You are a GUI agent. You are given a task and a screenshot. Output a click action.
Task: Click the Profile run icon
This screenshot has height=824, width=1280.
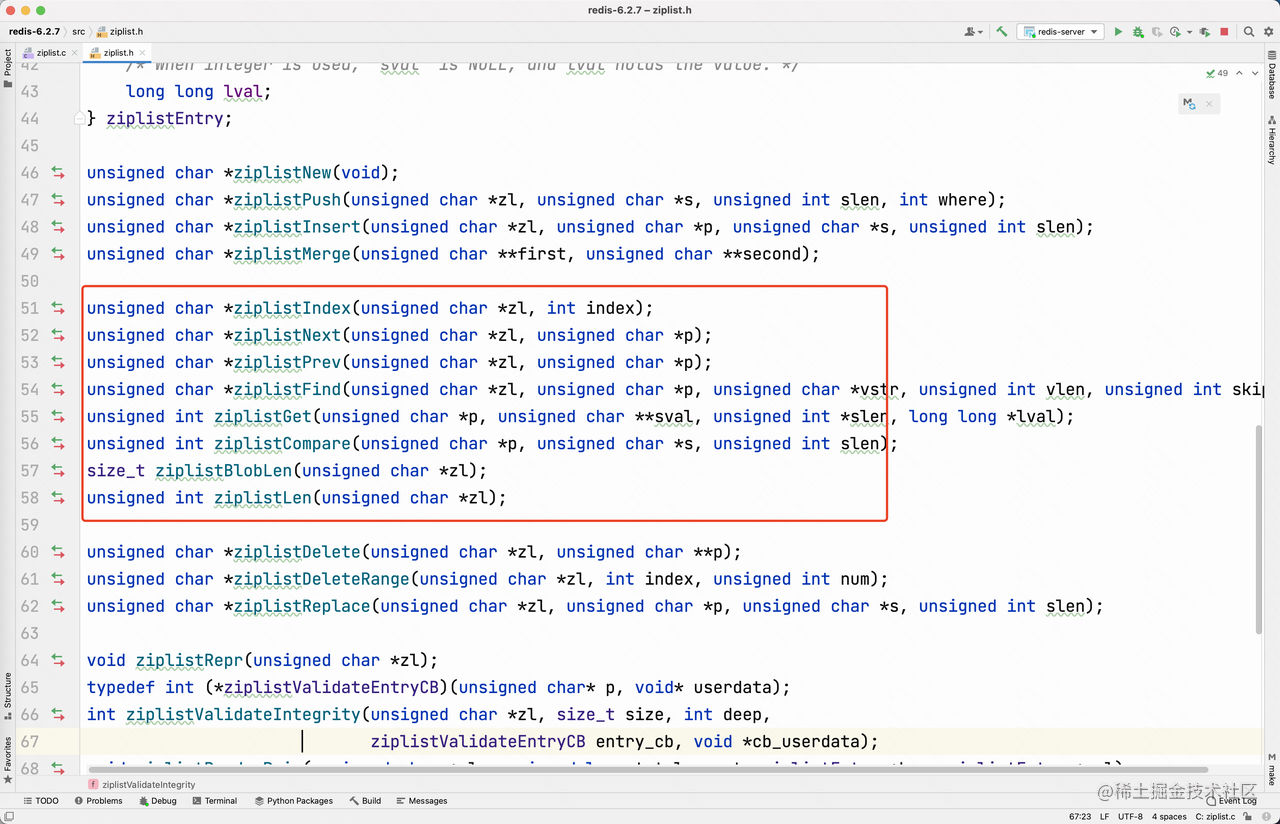coord(1175,32)
